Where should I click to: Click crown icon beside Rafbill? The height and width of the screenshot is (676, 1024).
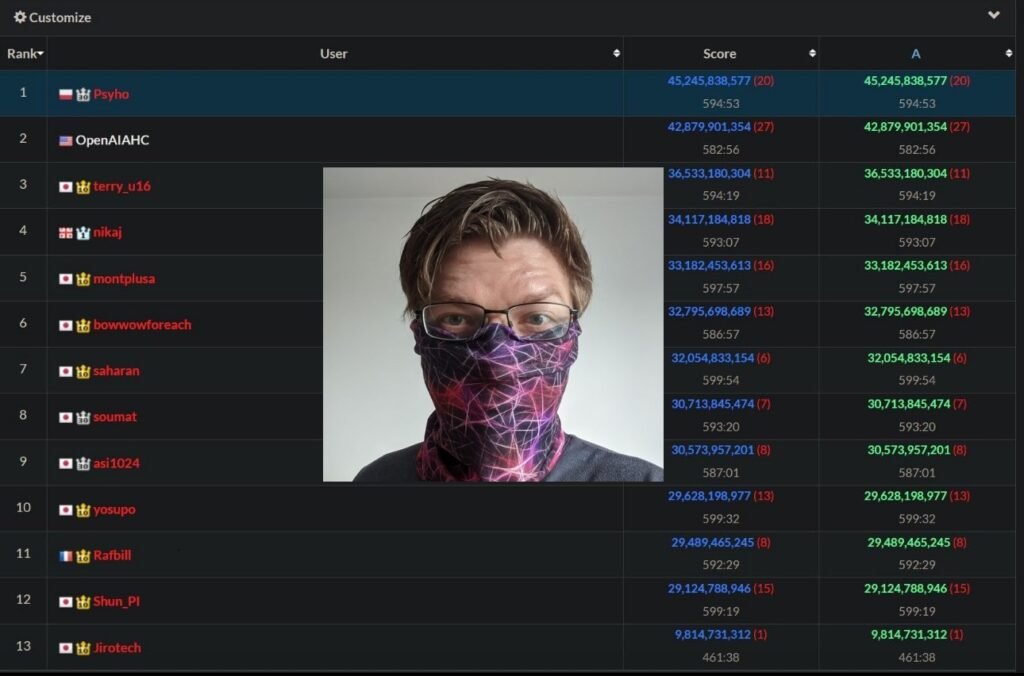83,556
